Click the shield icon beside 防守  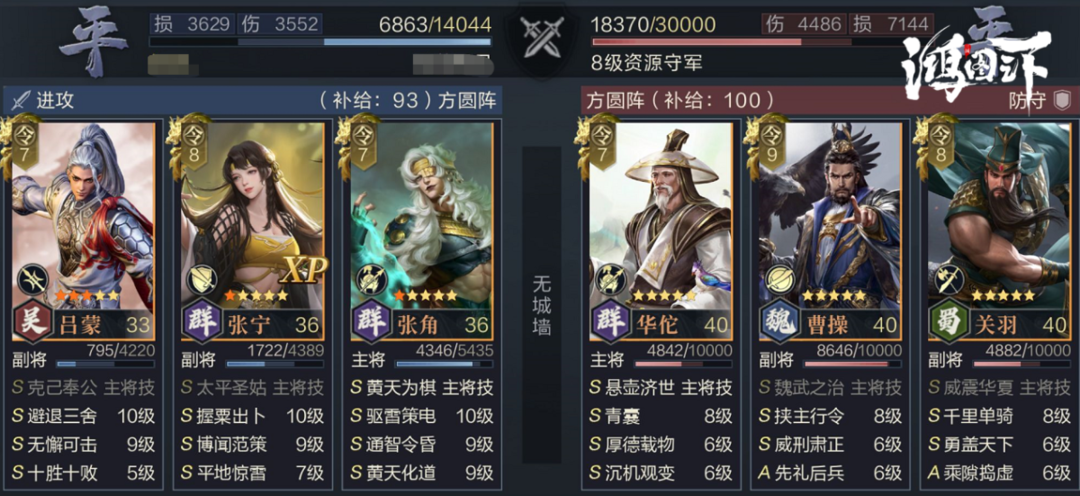click(1061, 101)
